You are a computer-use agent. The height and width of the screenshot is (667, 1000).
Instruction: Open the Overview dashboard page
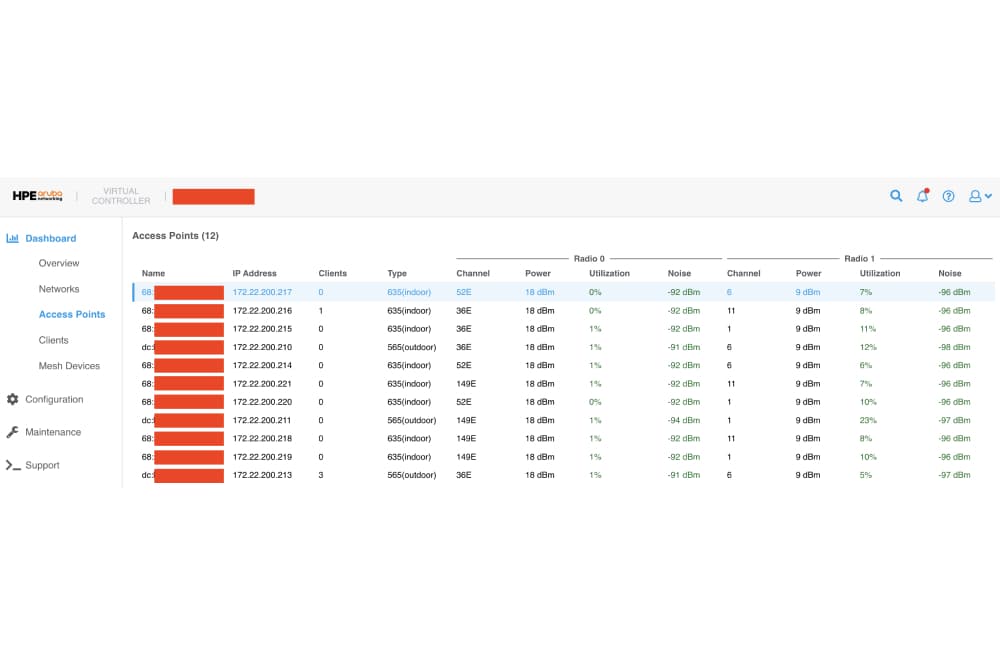coord(59,263)
